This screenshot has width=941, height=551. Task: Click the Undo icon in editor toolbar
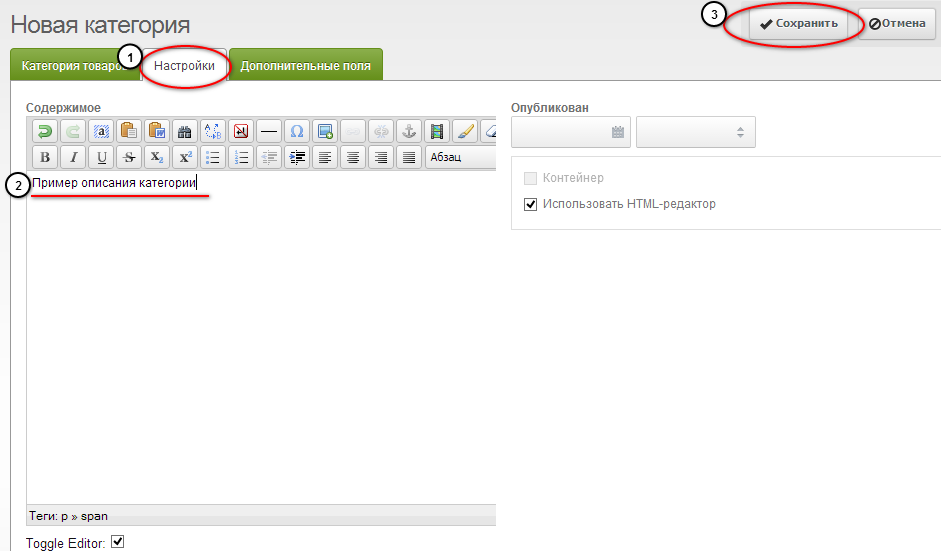pos(44,131)
